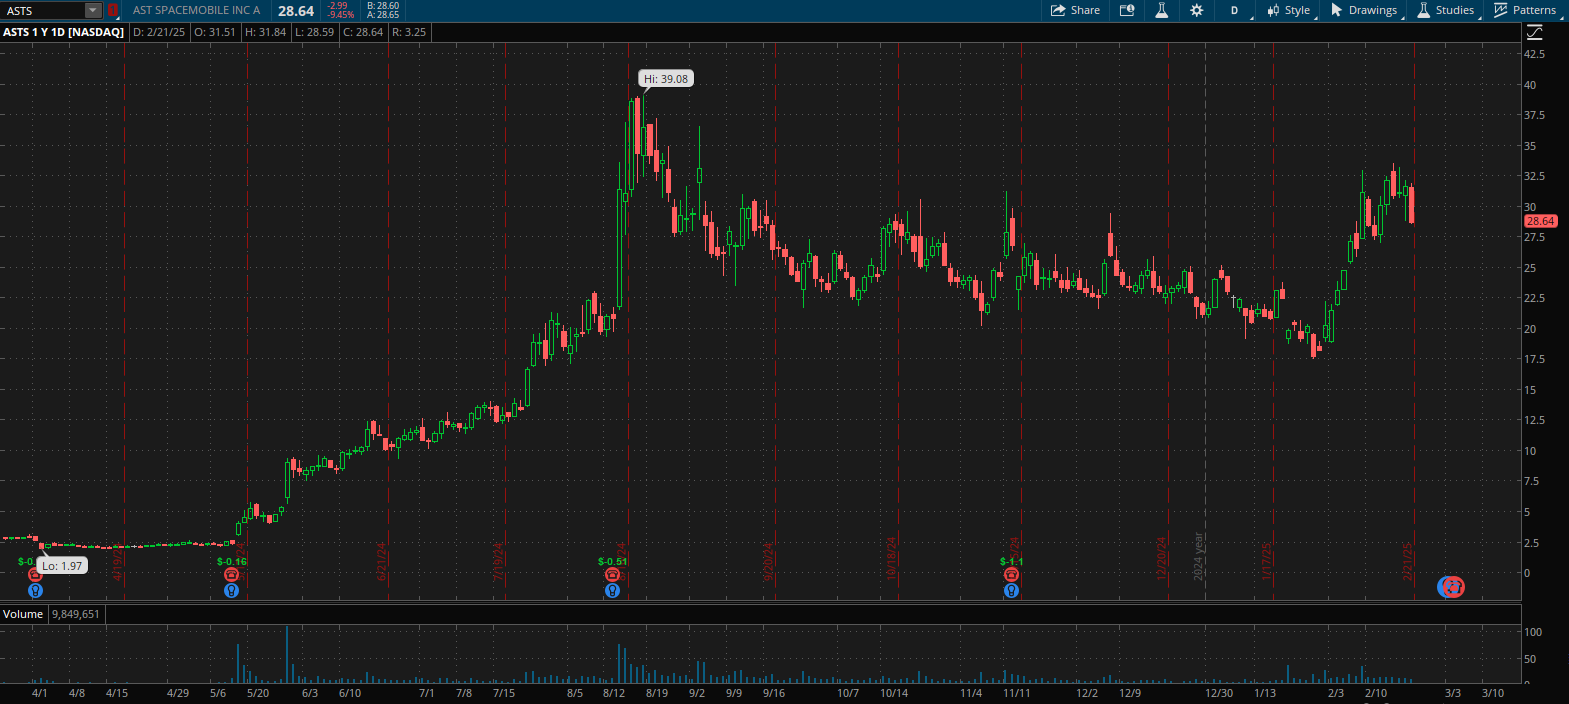The image size is (1569, 704).
Task: Click the red phone earnings icon under $-0.16
Action: (231, 575)
